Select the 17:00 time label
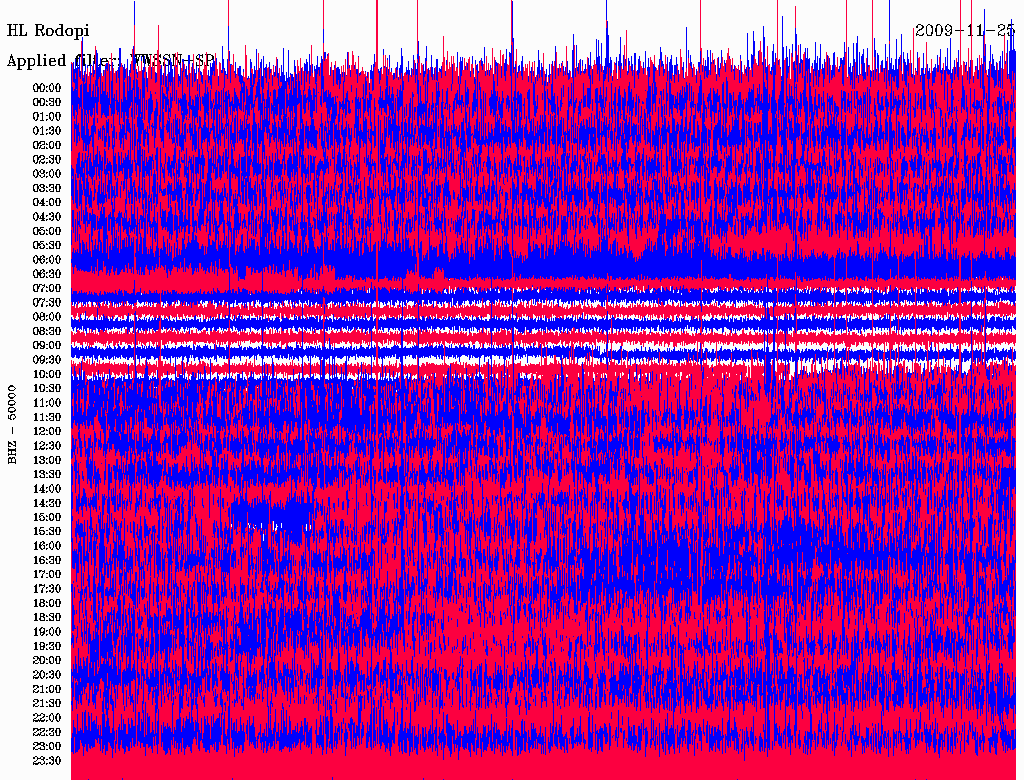The width and height of the screenshot is (1024, 780). tap(47, 575)
